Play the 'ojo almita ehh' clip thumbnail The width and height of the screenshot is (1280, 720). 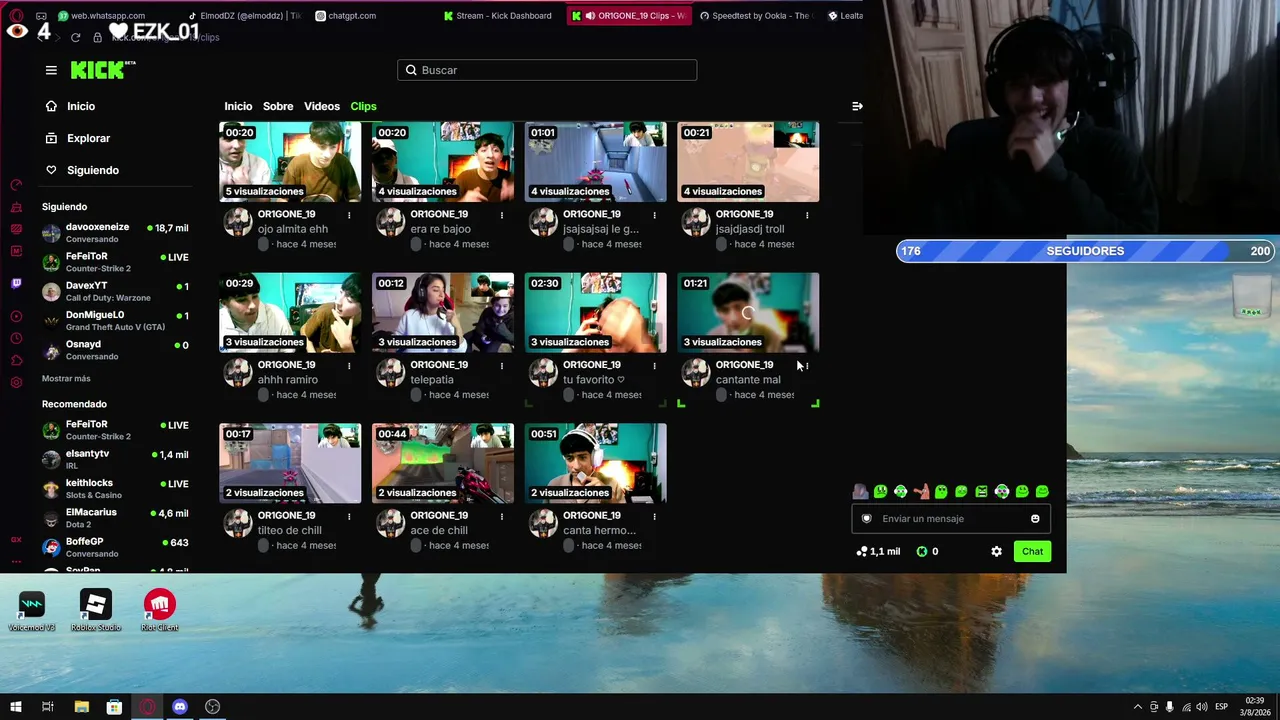[290, 162]
